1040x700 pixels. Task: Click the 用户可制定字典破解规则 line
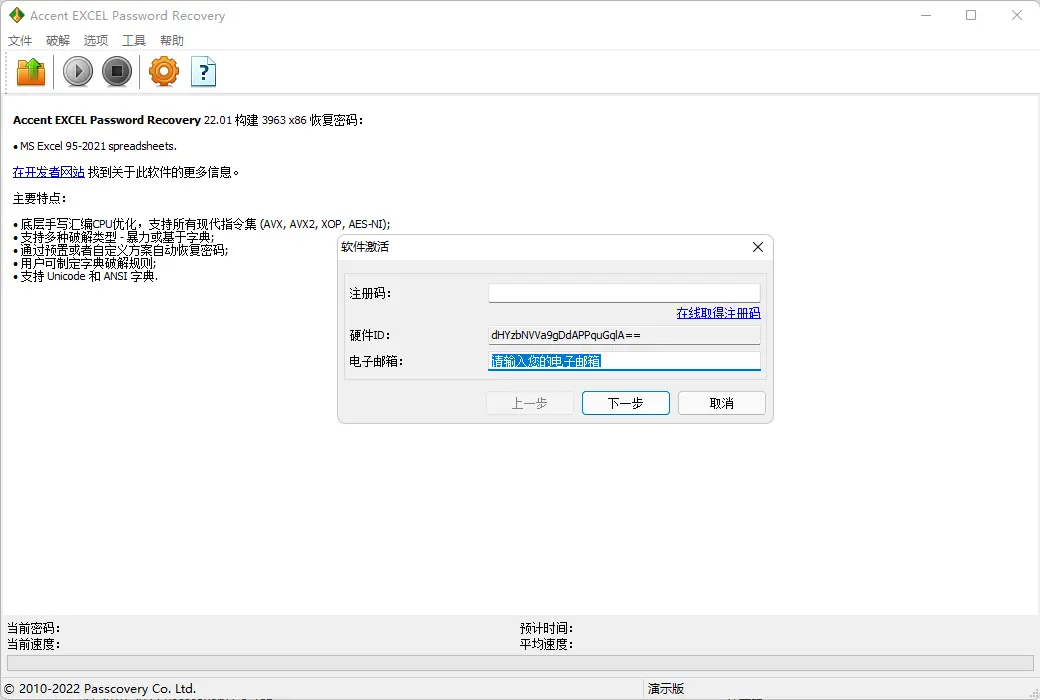click(85, 263)
